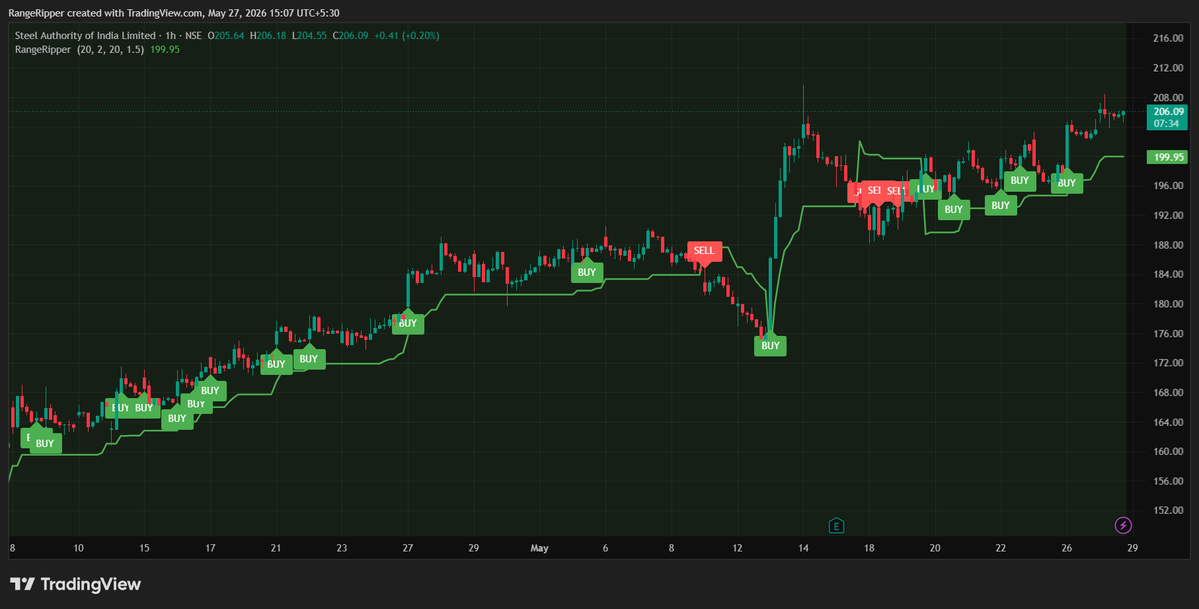Click the date label 20 on time axis
Screen dimensions: 1199x609
[934, 549]
